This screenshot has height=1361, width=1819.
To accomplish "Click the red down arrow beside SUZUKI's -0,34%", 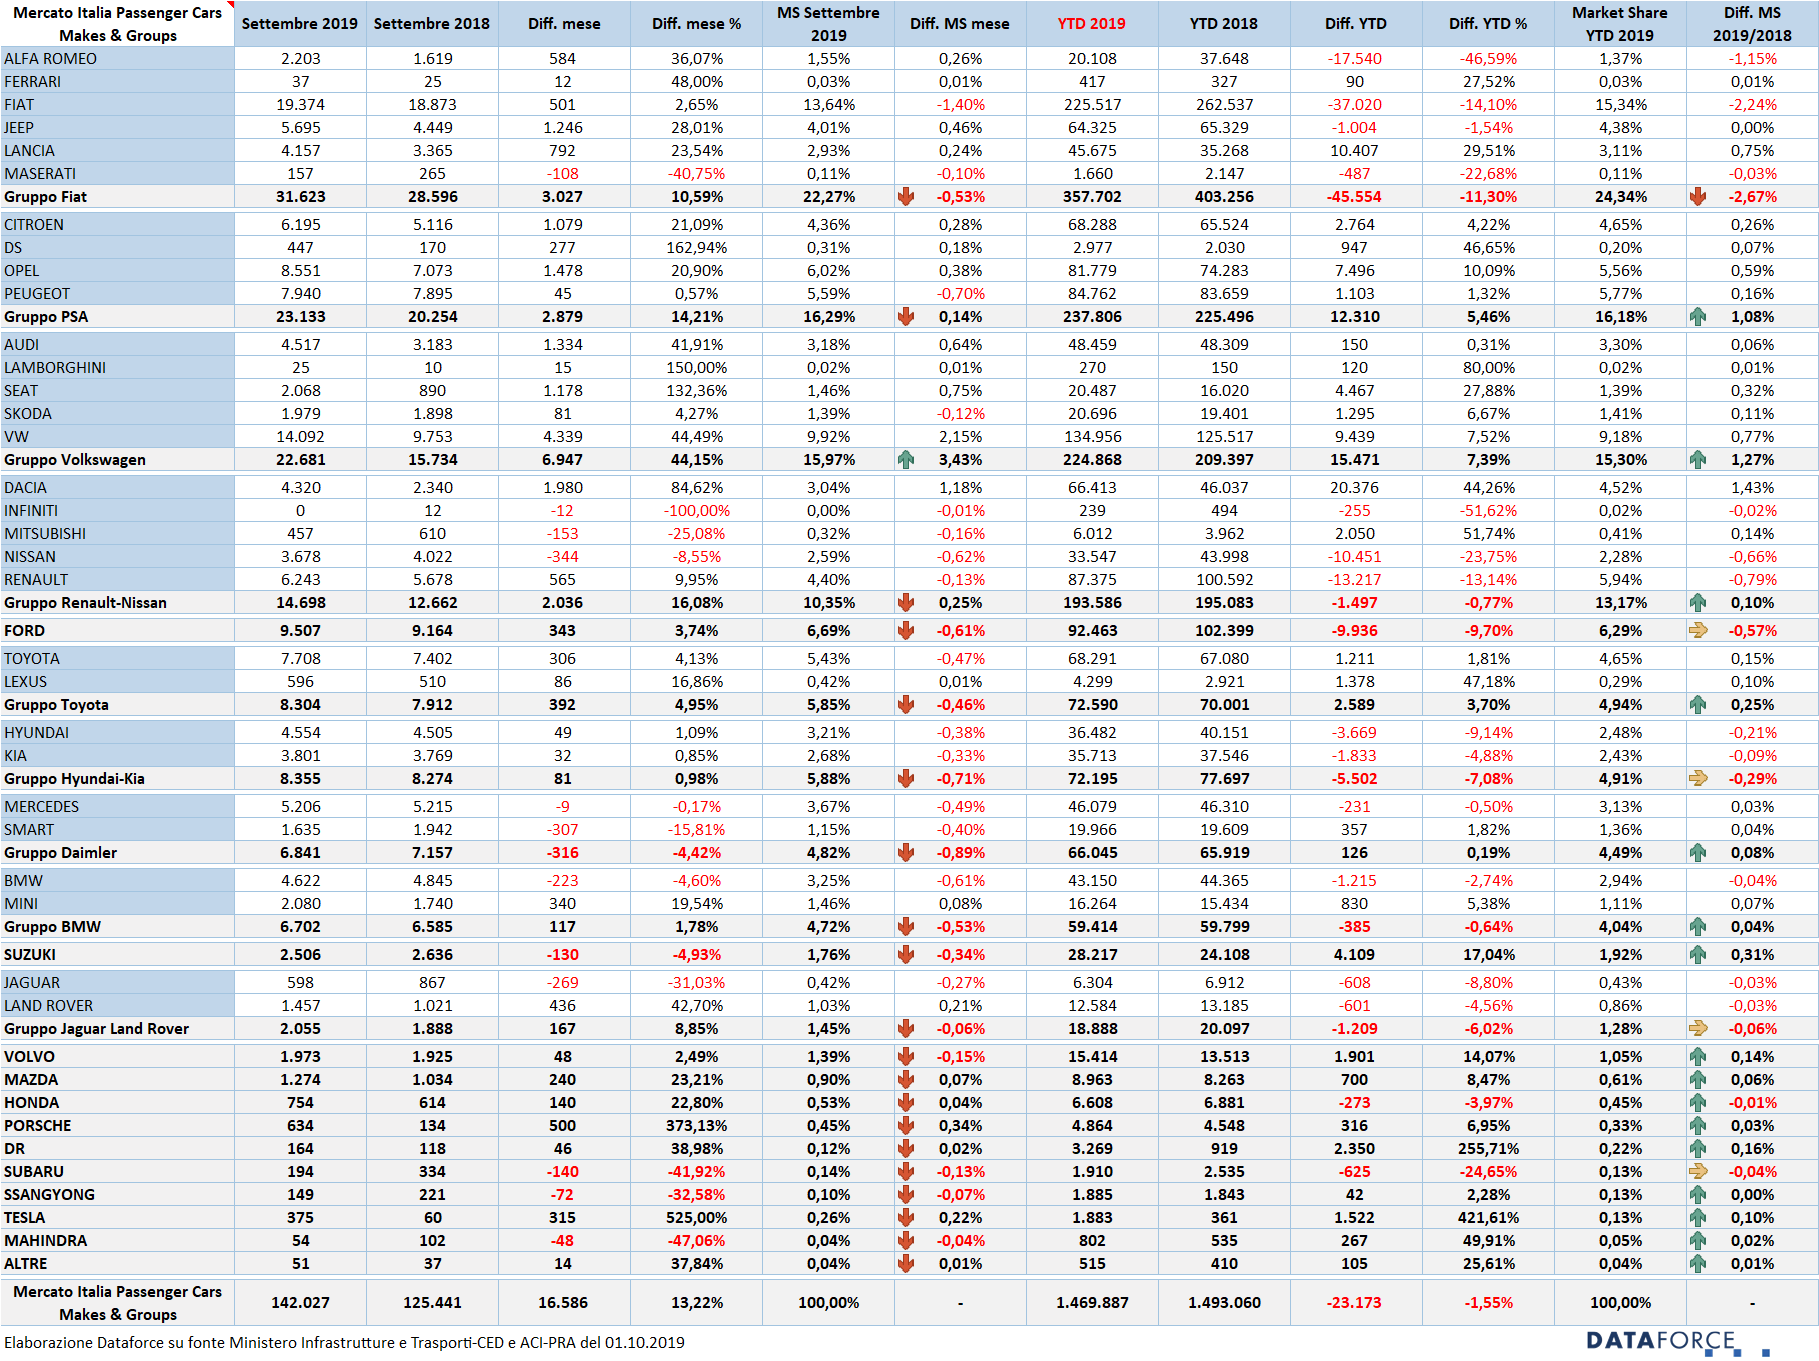I will coord(906,955).
